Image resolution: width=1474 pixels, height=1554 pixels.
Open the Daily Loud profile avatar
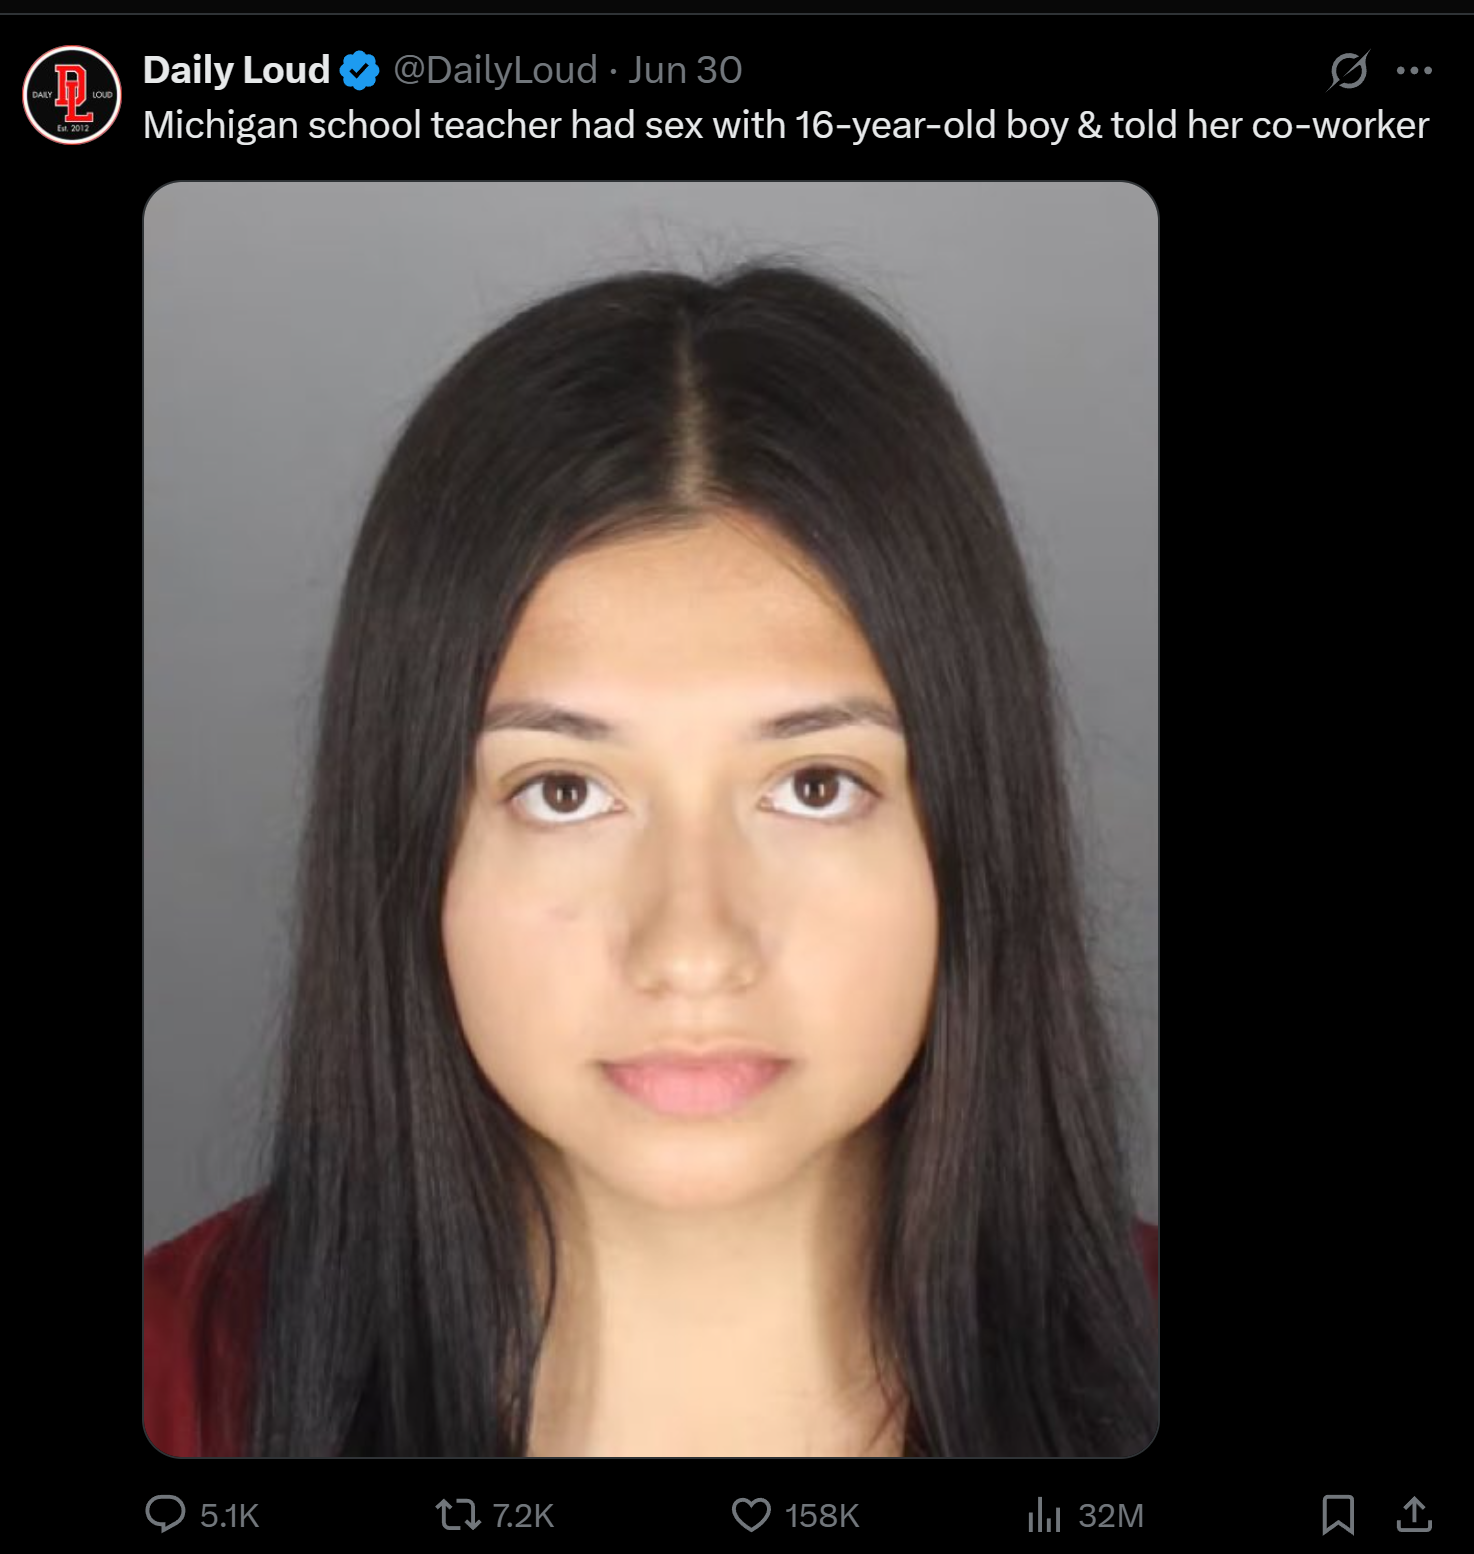(x=72, y=95)
